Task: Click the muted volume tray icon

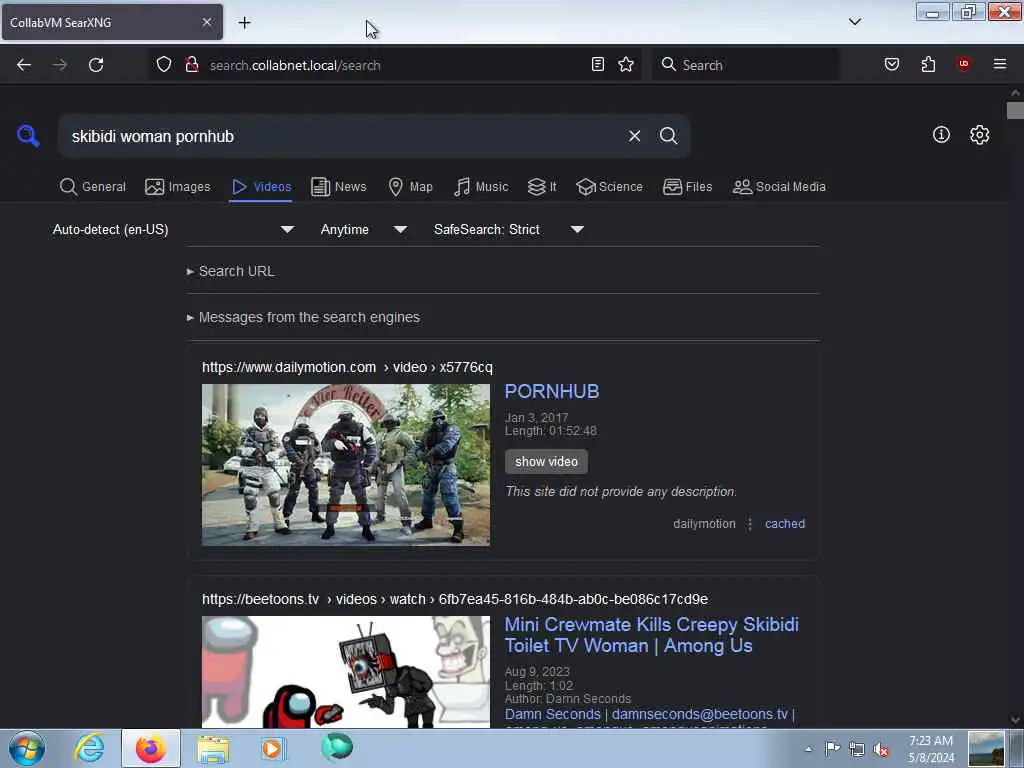Action: click(881, 749)
